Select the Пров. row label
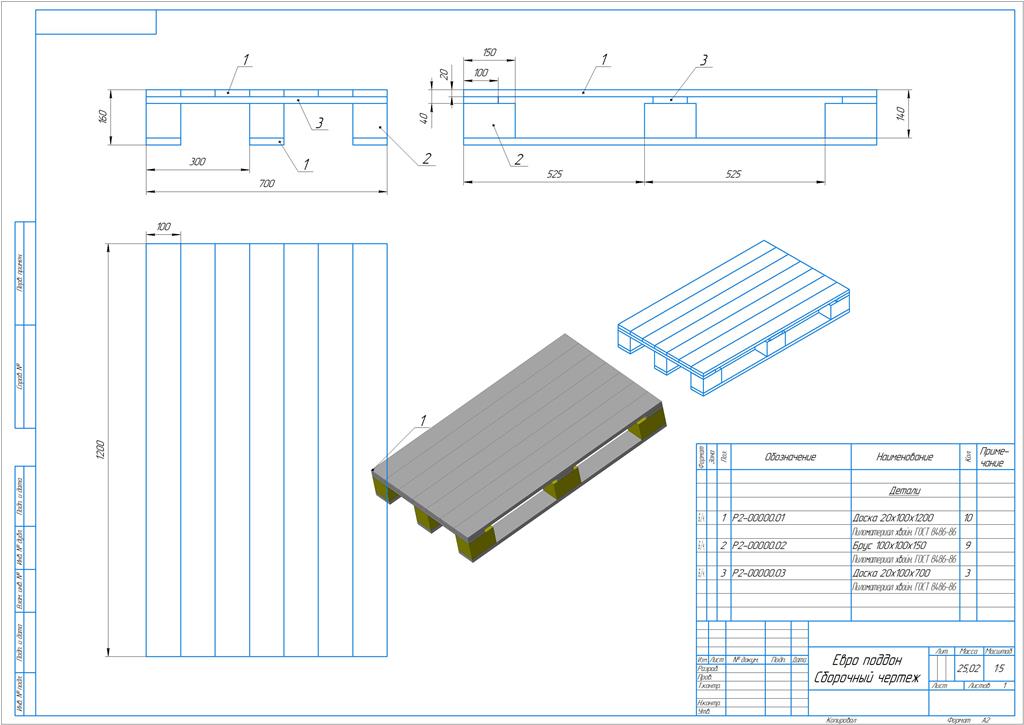This screenshot has width=1024, height=725. (705, 677)
